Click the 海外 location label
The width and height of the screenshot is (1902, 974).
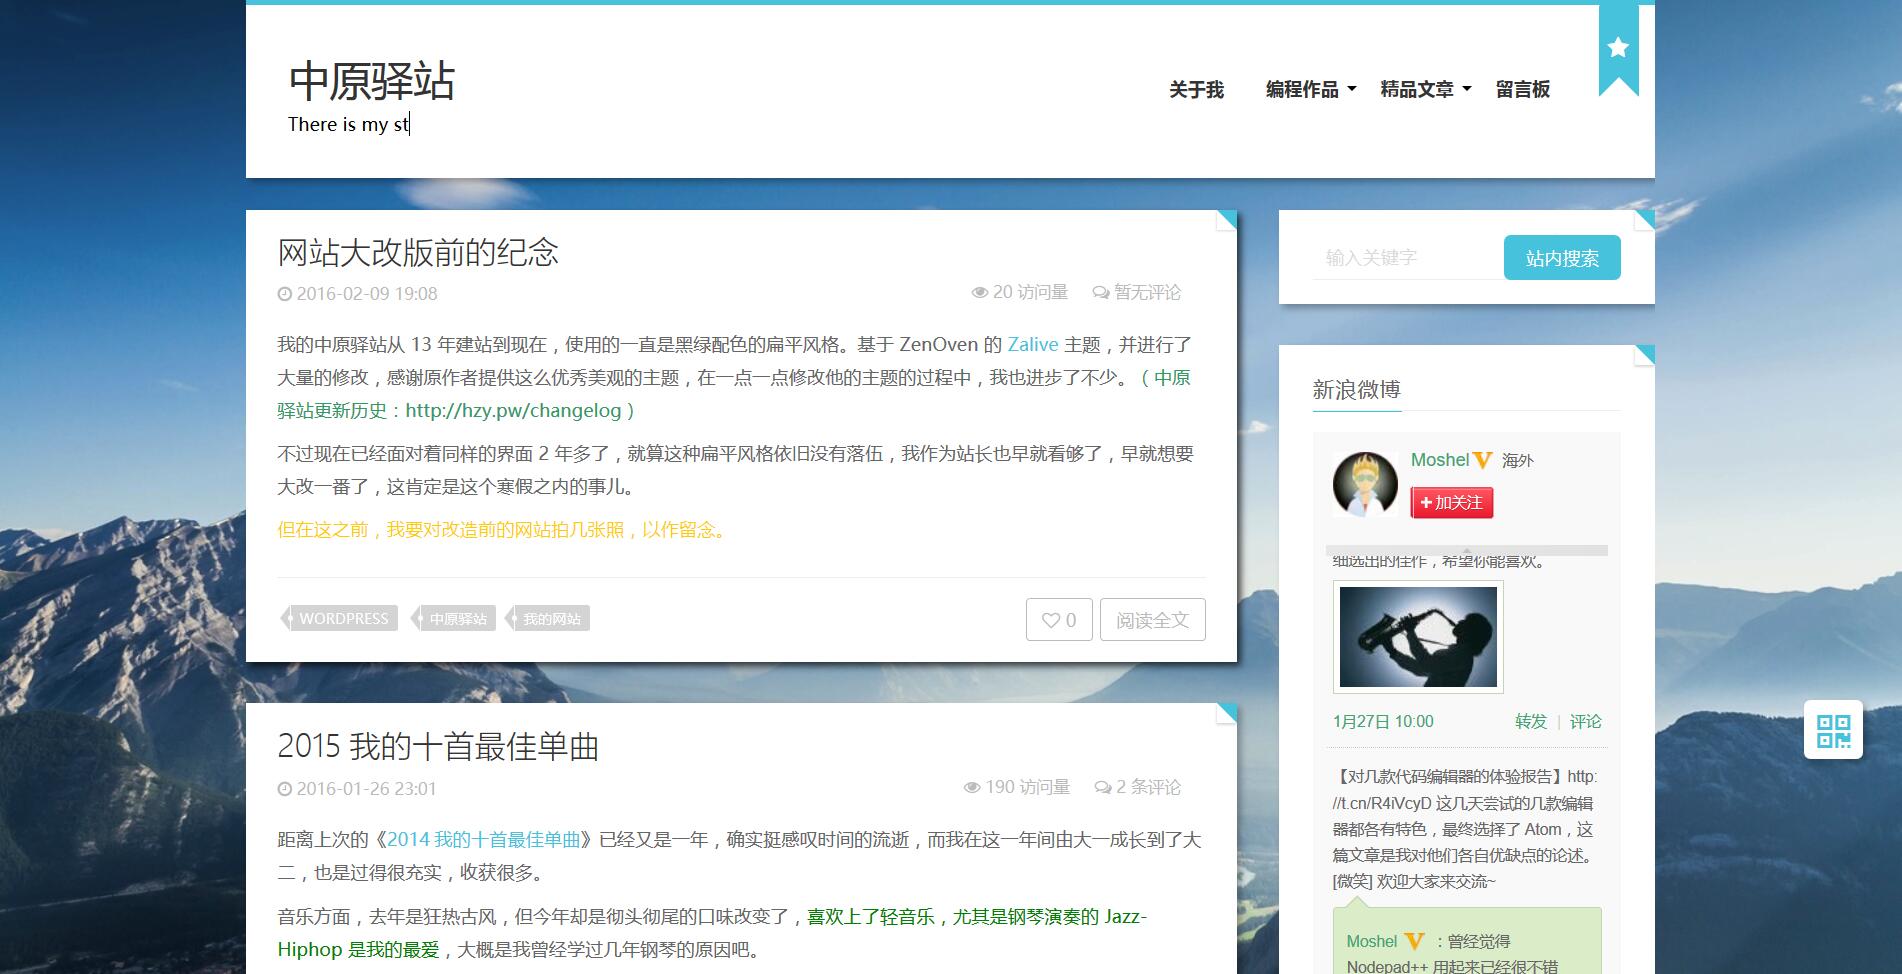point(1518,461)
